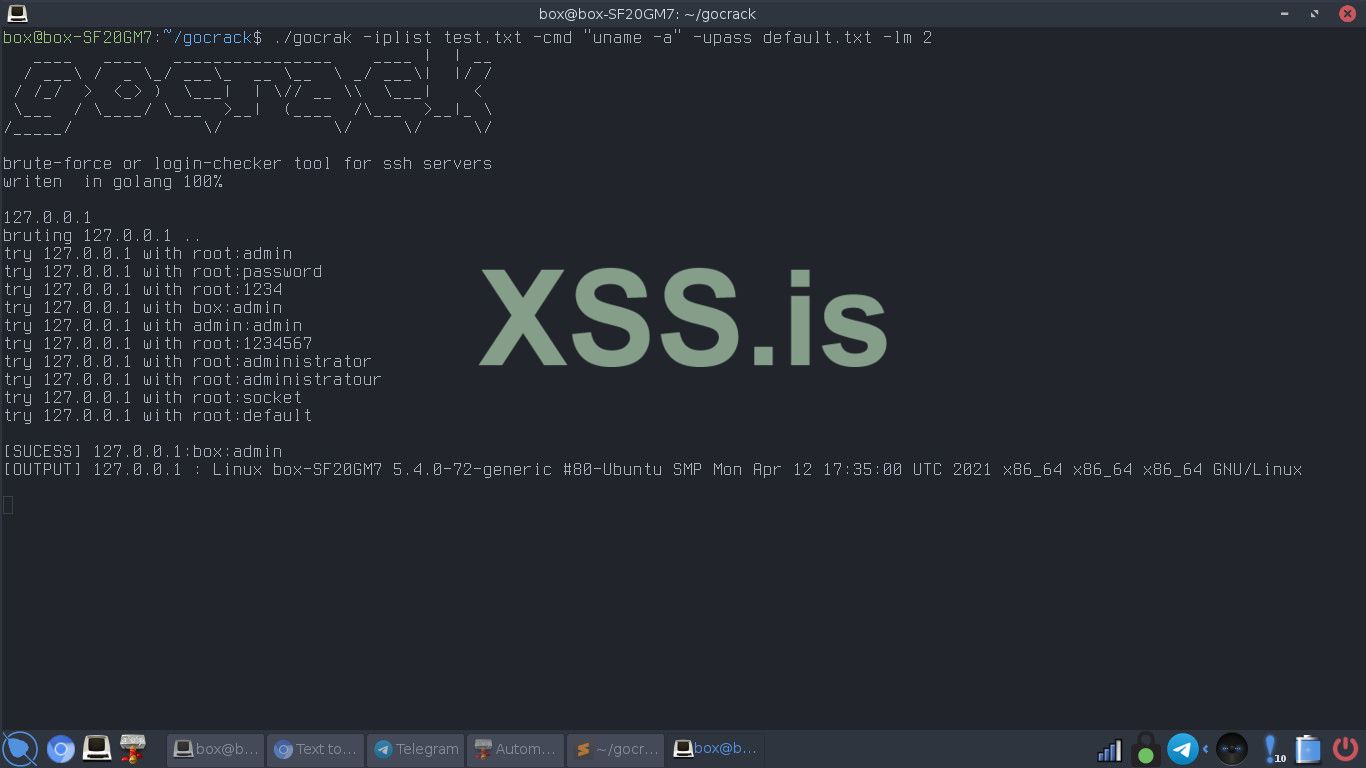Open the Kali-style start menu leaf icon
Screen dimensions: 1366x768
pyautogui.click(x=20, y=748)
